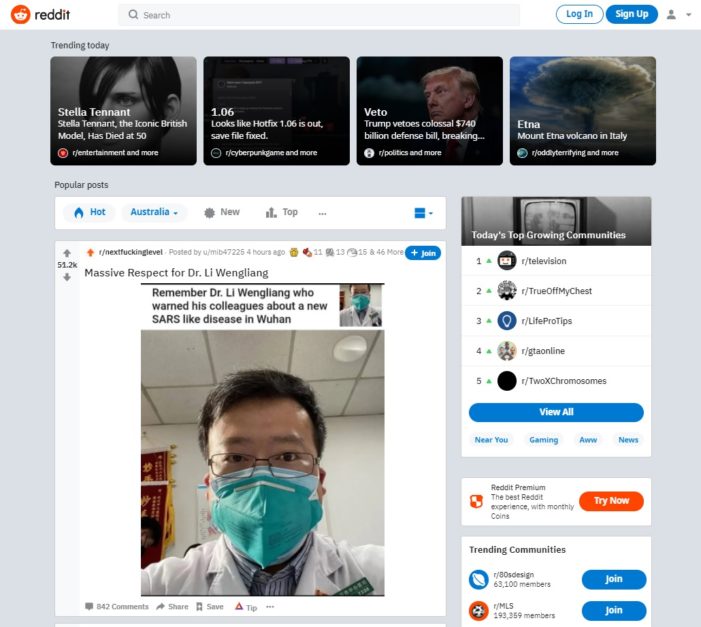Open r/LifeProTips community
This screenshot has width=701, height=627.
coord(547,321)
